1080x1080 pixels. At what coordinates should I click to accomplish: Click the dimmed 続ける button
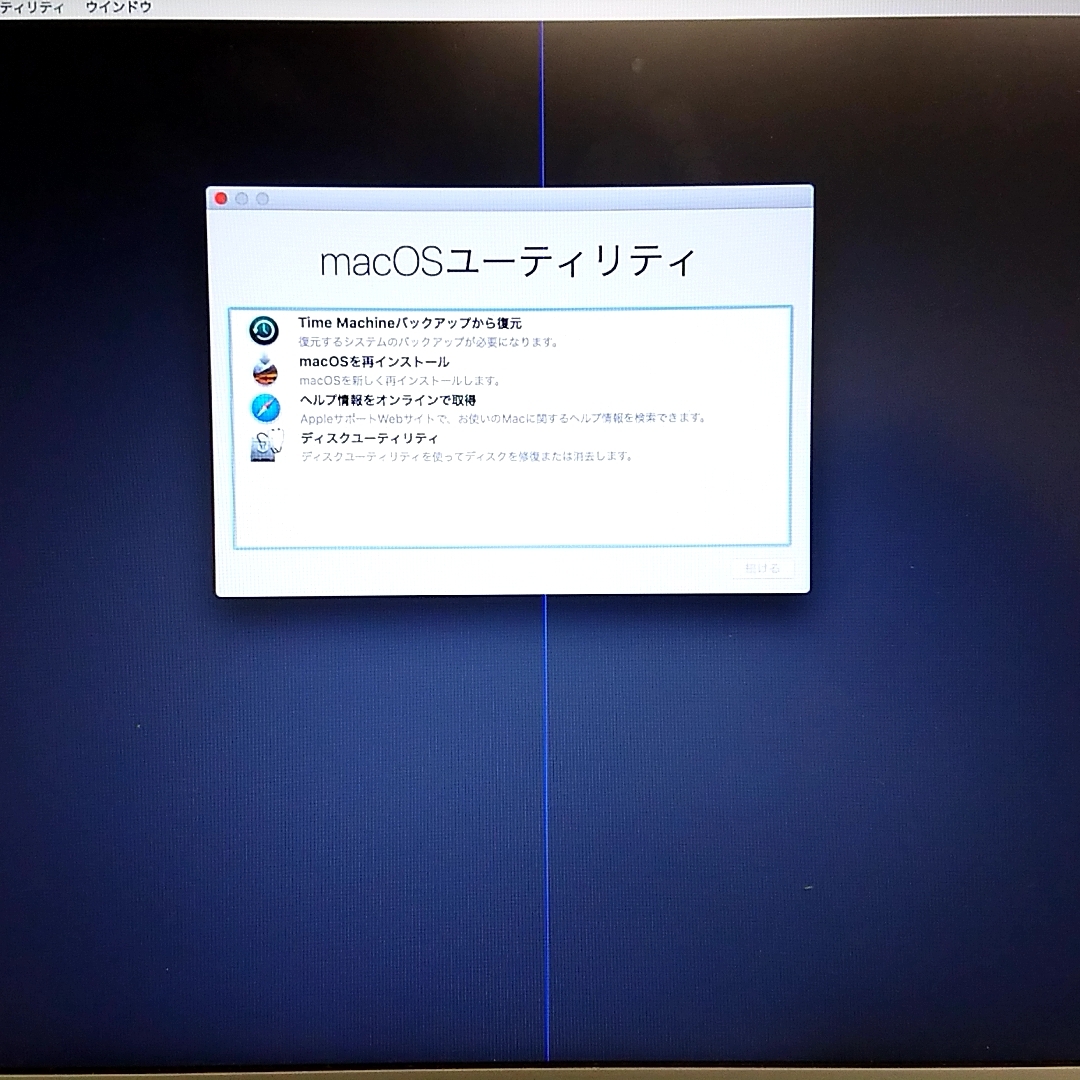762,568
